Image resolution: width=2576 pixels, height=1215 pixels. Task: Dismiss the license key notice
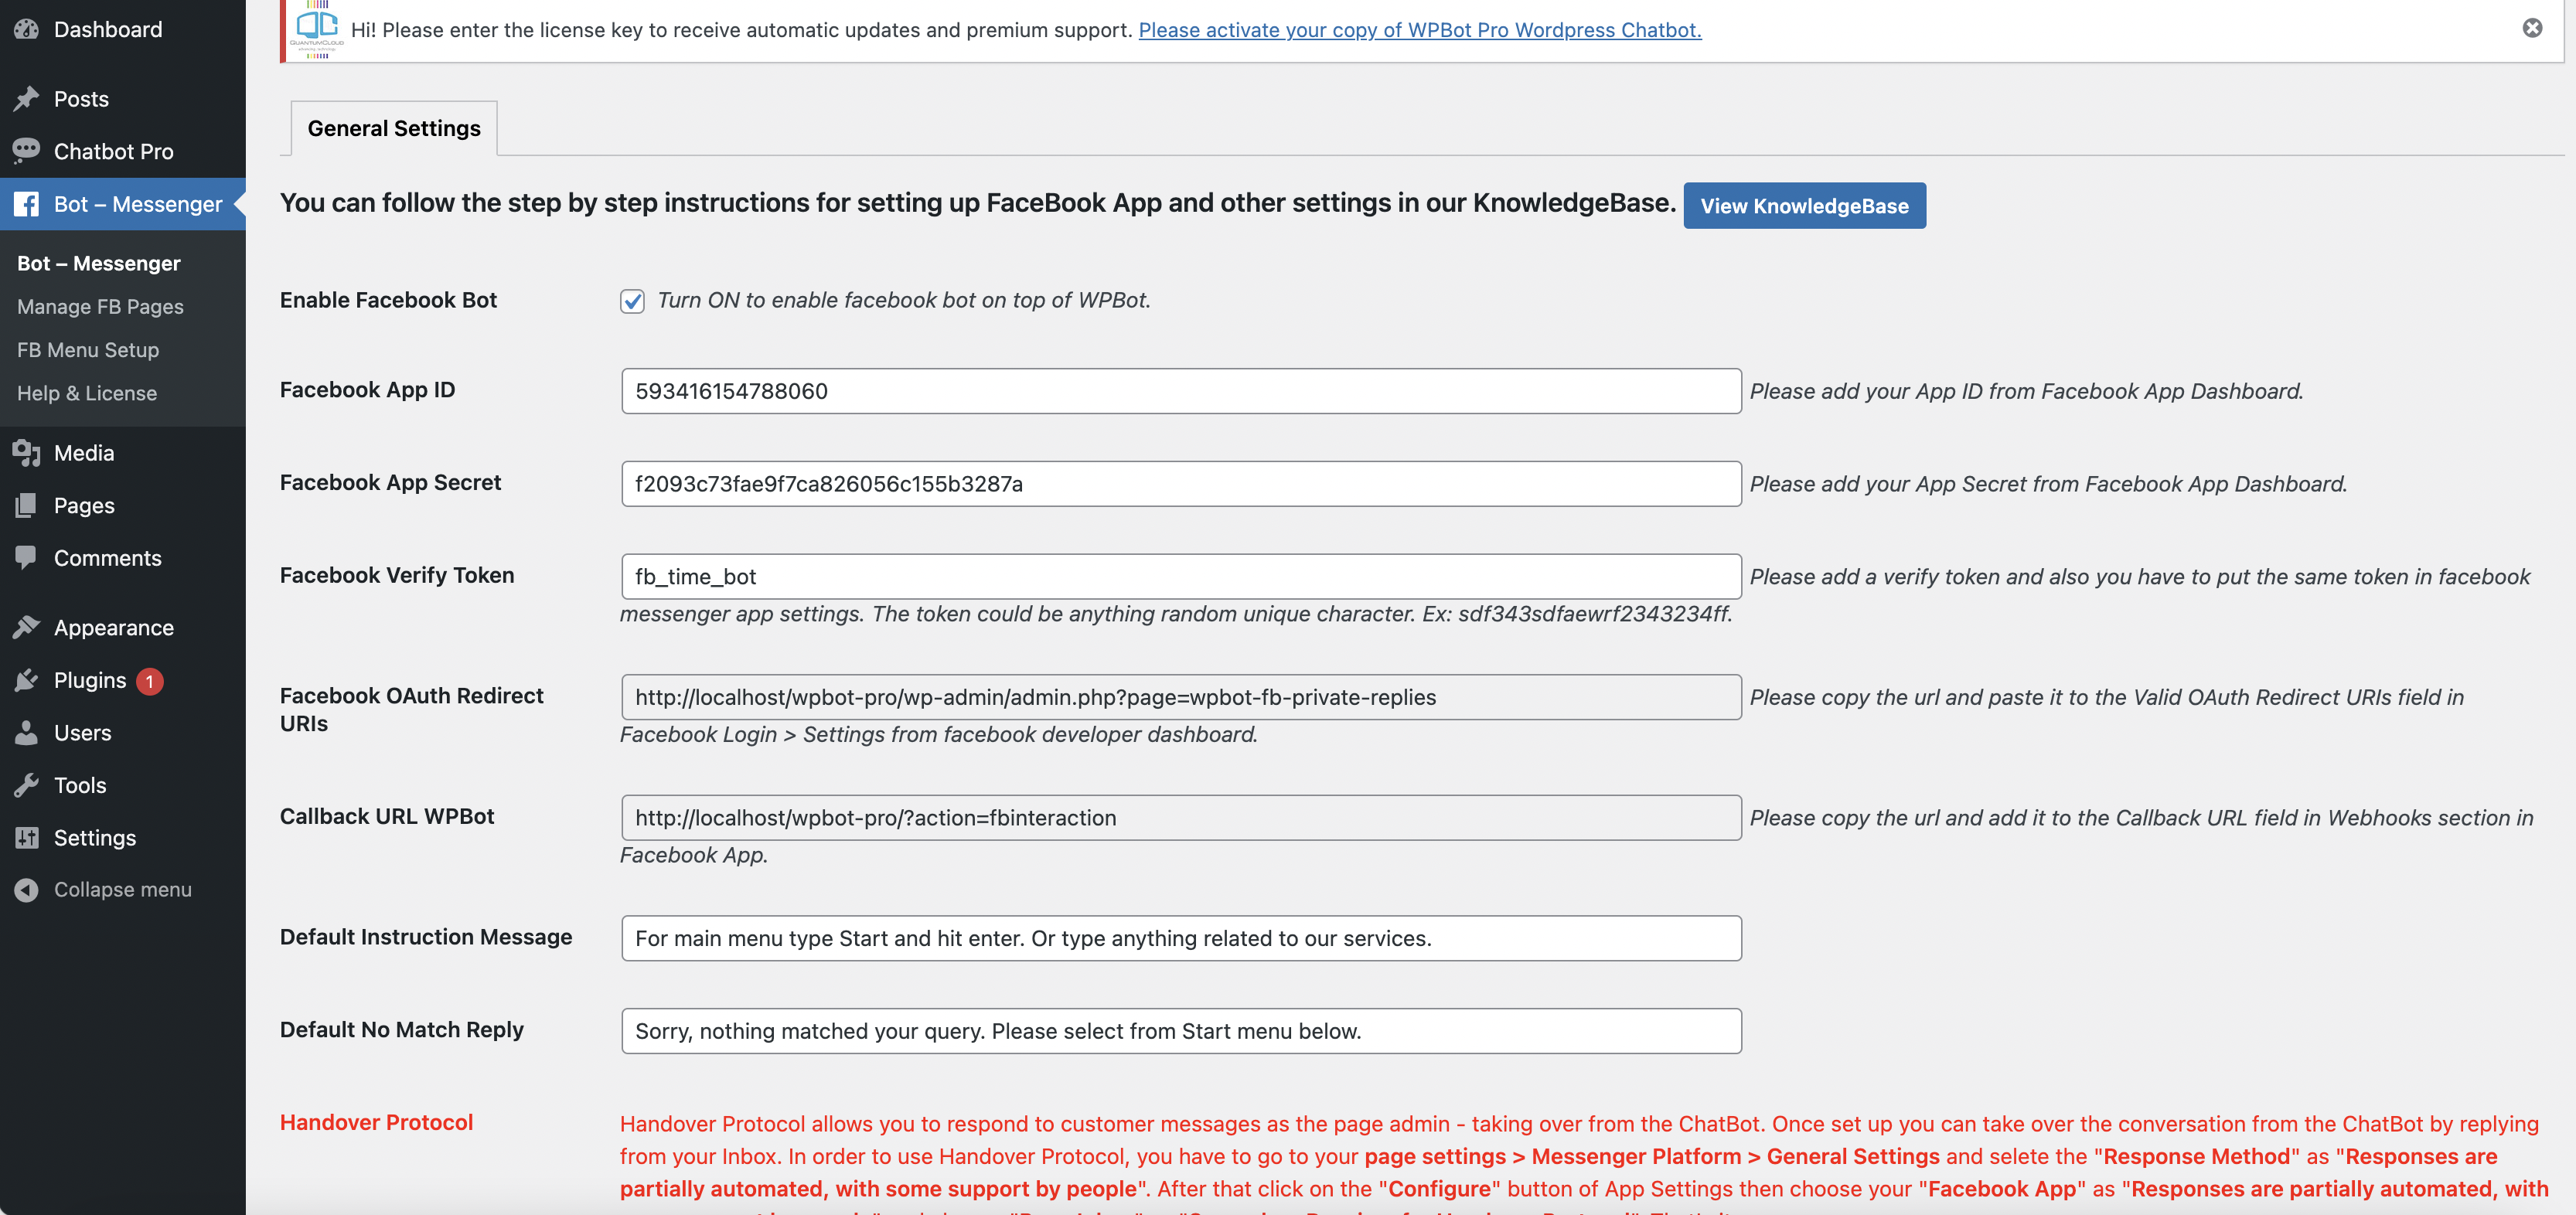[2532, 28]
